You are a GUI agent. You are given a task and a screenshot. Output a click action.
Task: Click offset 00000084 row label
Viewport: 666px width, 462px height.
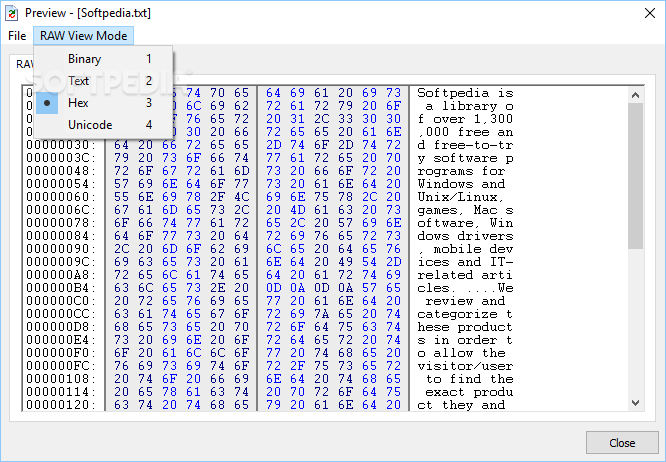point(61,236)
